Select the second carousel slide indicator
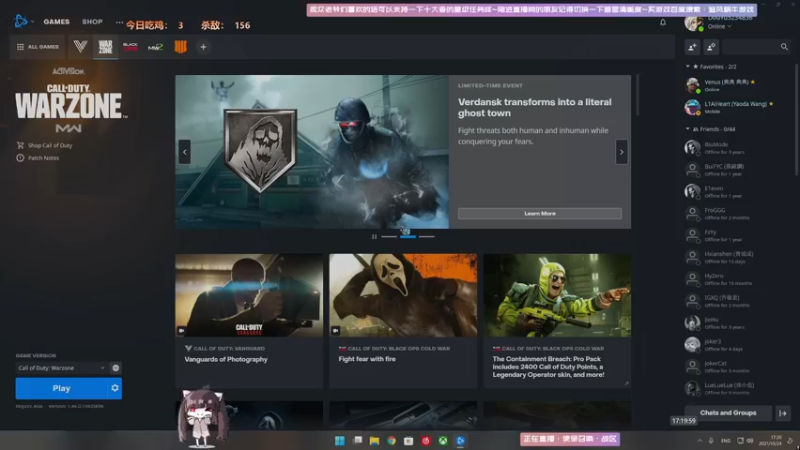 pos(408,237)
